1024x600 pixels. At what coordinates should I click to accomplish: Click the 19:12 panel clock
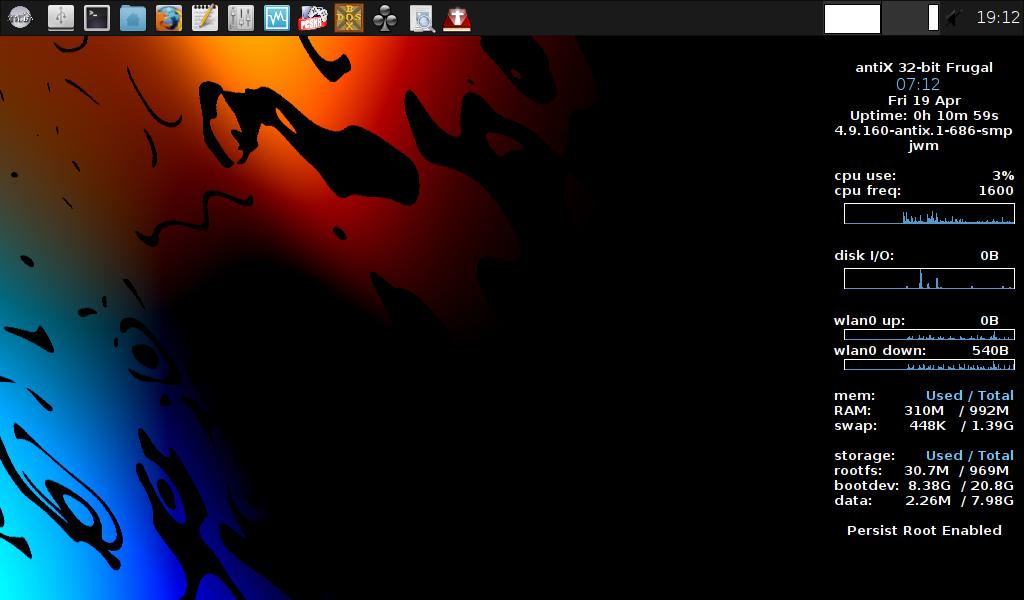(997, 17)
